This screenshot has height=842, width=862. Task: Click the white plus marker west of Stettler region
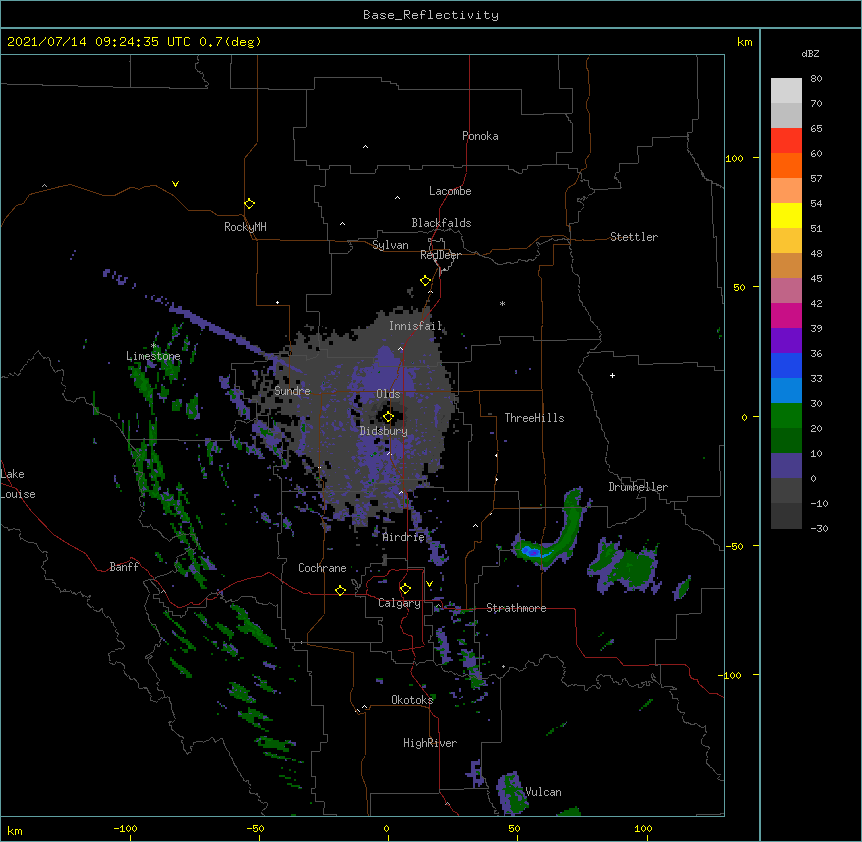612,375
